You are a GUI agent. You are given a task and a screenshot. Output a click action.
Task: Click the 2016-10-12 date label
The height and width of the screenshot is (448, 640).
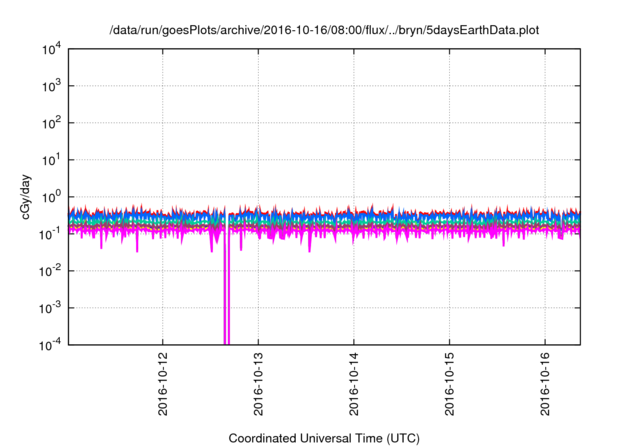[x=162, y=384]
